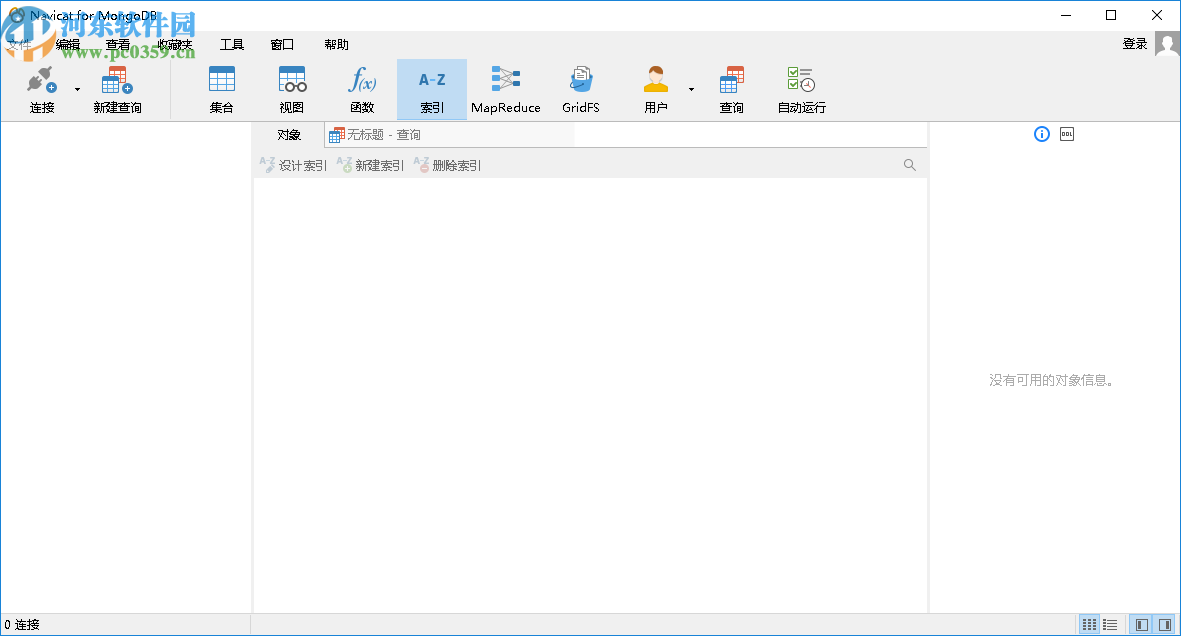Click the '没有可用的对象信息。' message text

tap(1051, 381)
